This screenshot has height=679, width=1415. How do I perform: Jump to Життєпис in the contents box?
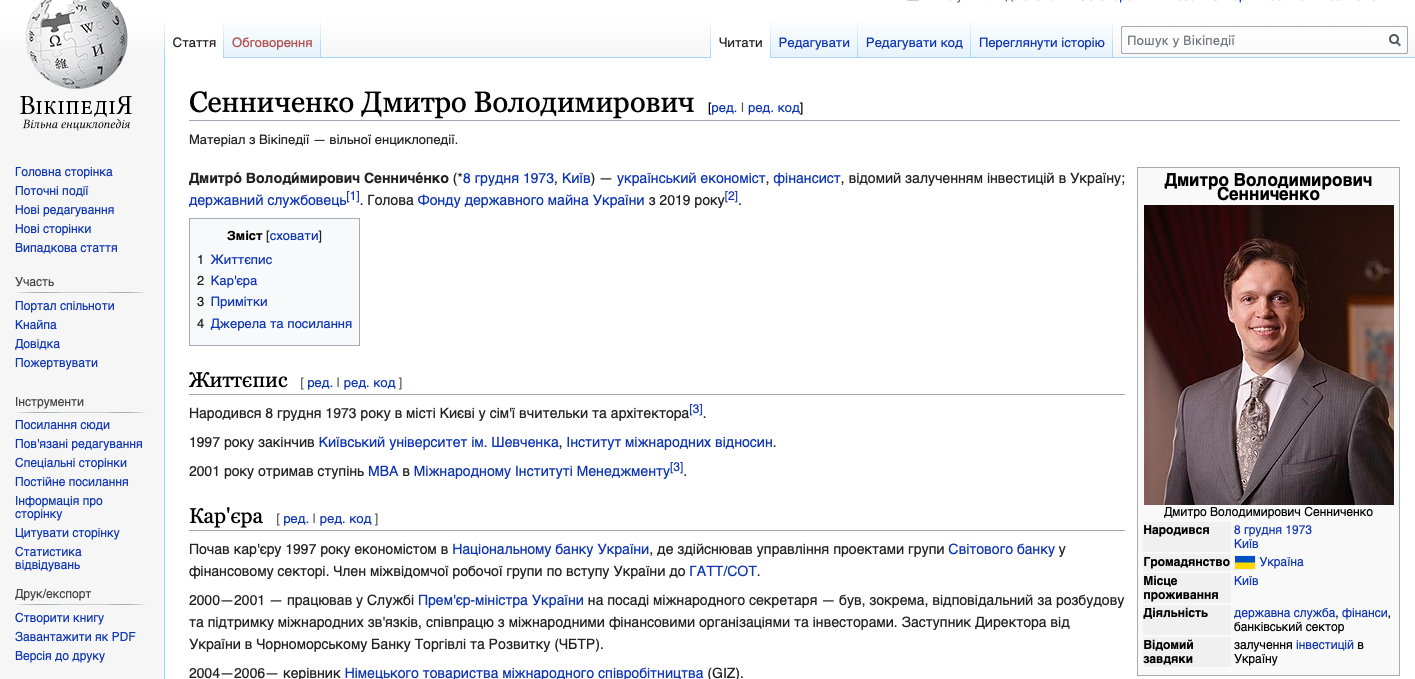click(x=241, y=260)
